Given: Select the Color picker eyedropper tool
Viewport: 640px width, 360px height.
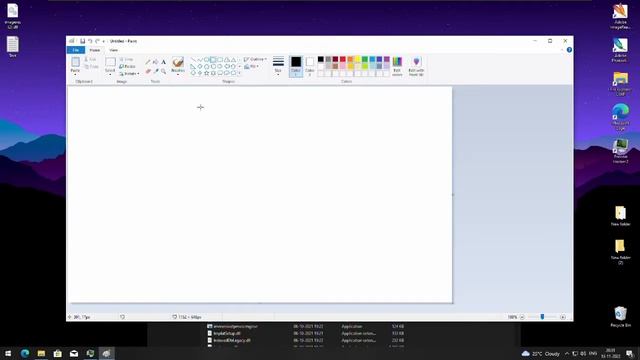Looking at the screenshot, I should 156,71.
